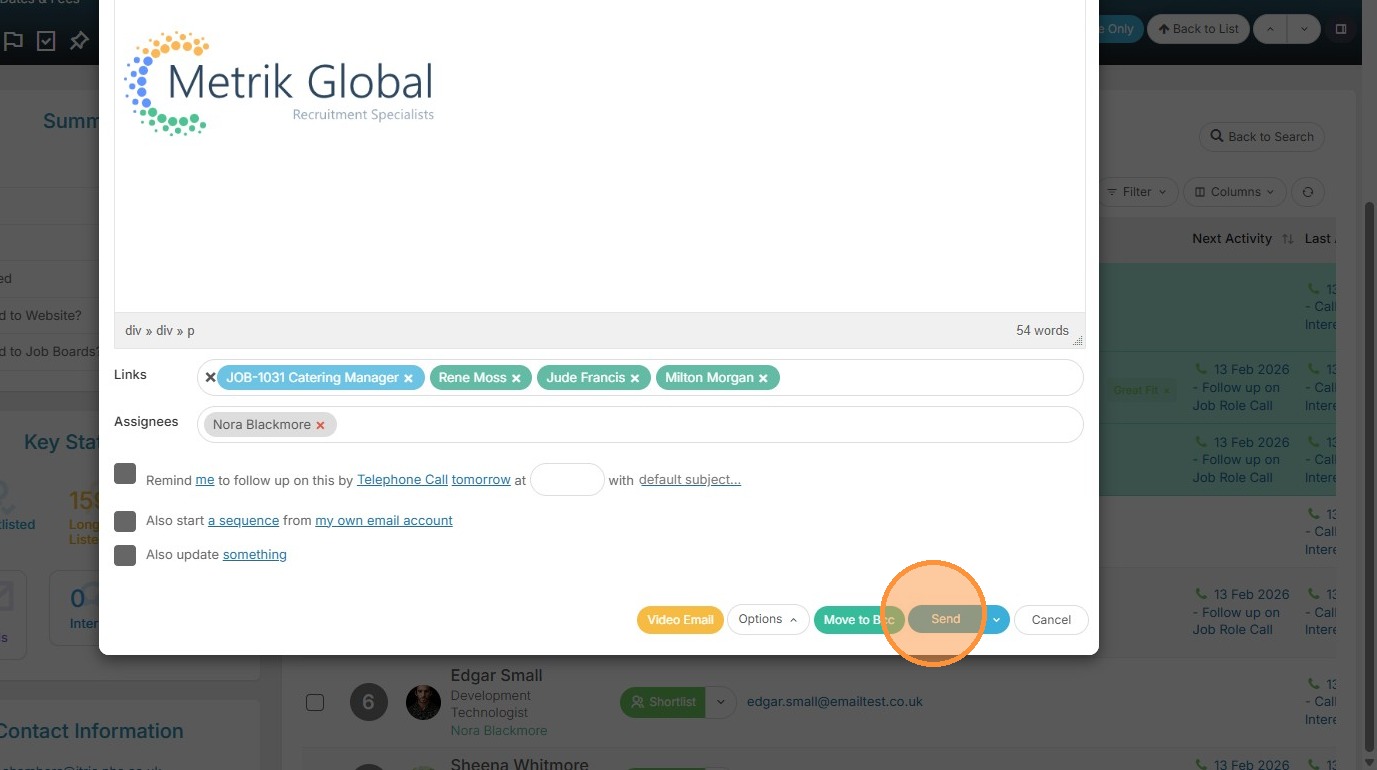This screenshot has width=1377, height=770.
Task: Click the Edgar Small candidate name
Action: pos(496,676)
